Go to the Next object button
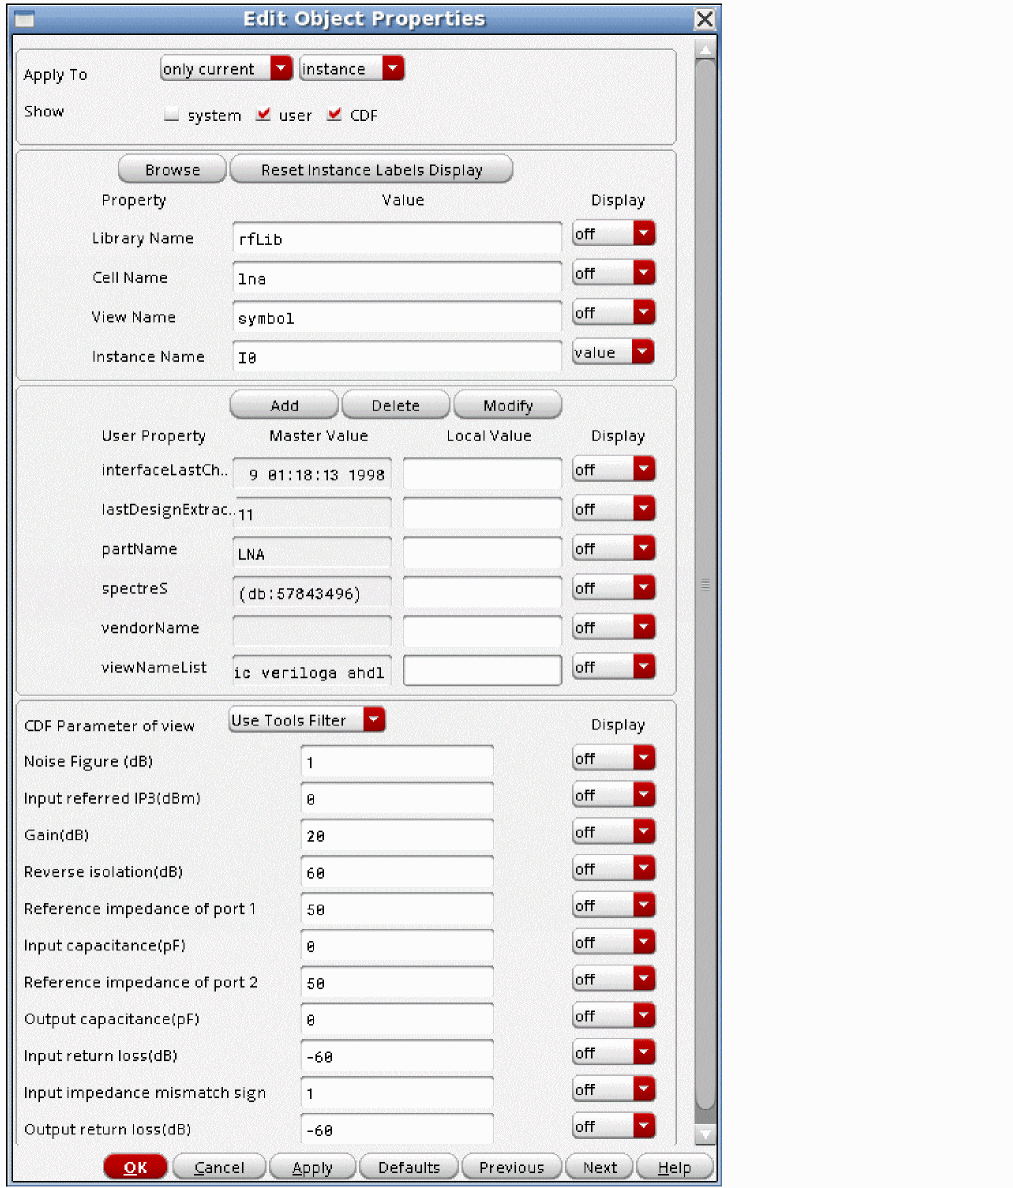This screenshot has width=1013, height=1188. [600, 1167]
